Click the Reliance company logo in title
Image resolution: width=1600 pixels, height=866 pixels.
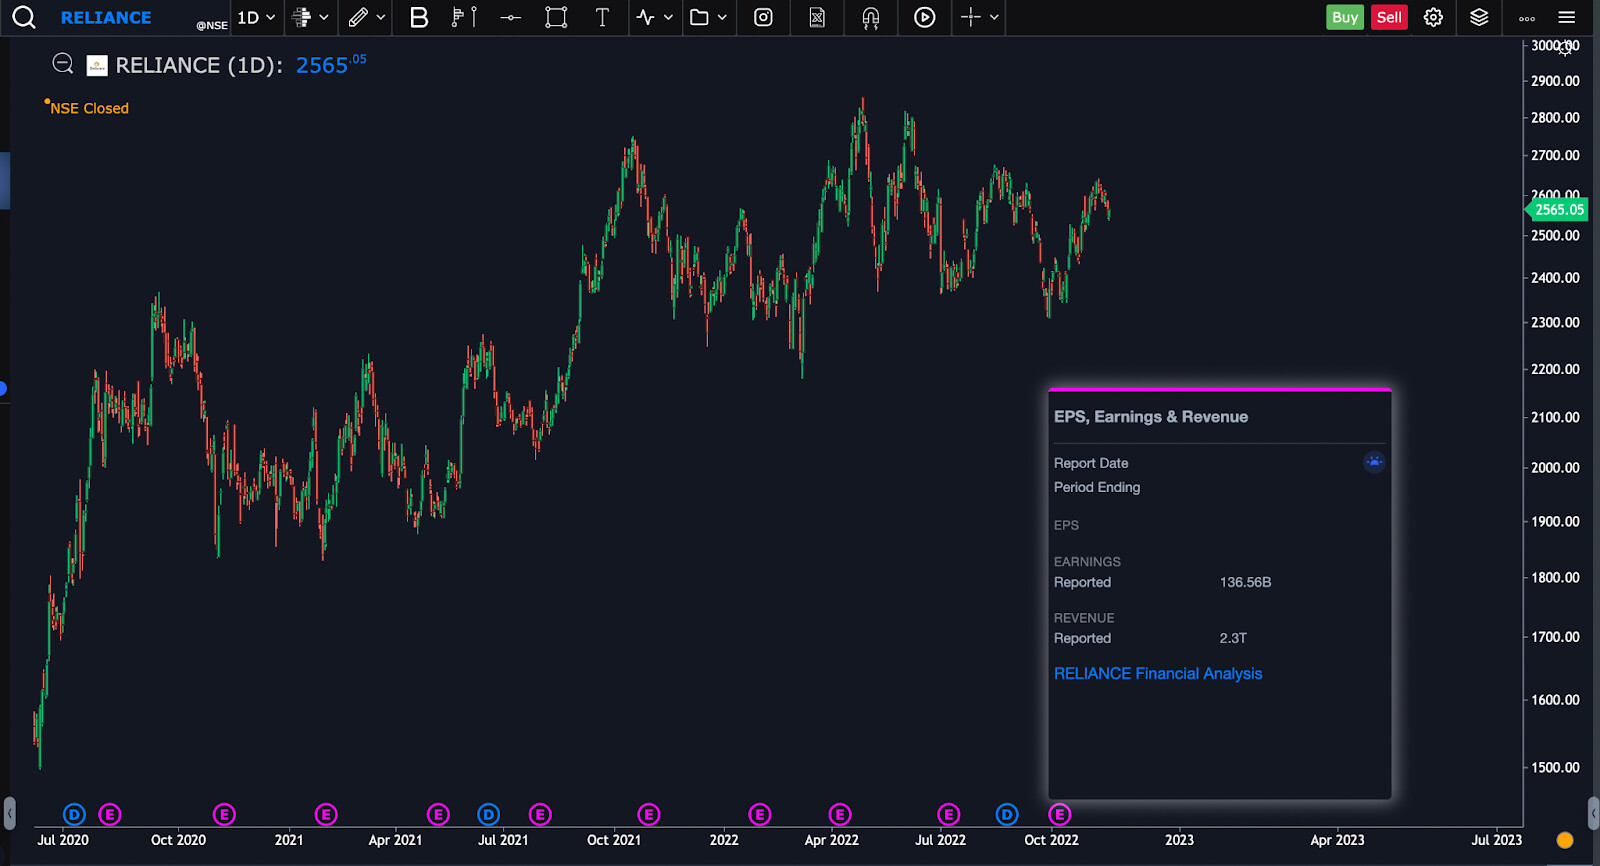(97, 66)
